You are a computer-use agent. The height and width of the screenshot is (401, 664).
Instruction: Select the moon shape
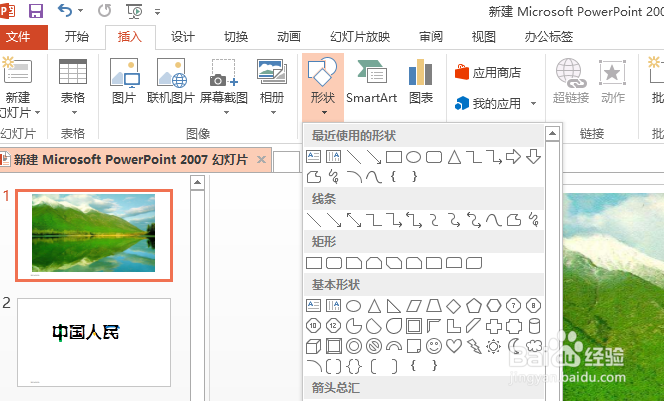pos(514,346)
